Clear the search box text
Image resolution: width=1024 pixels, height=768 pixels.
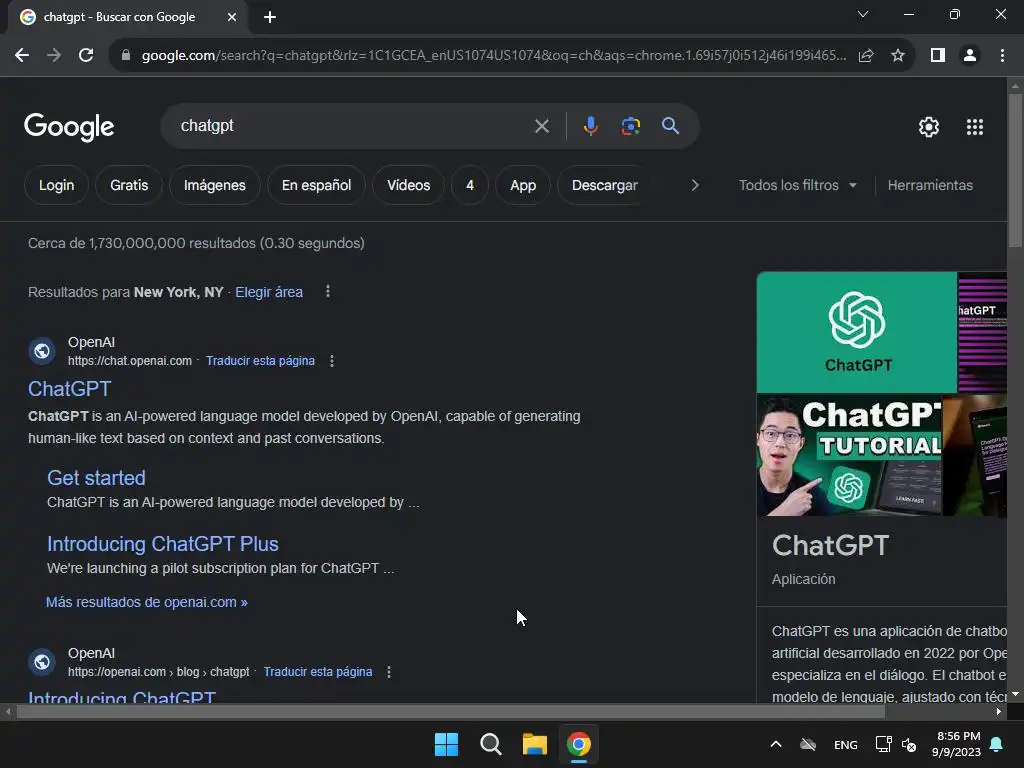tap(542, 126)
